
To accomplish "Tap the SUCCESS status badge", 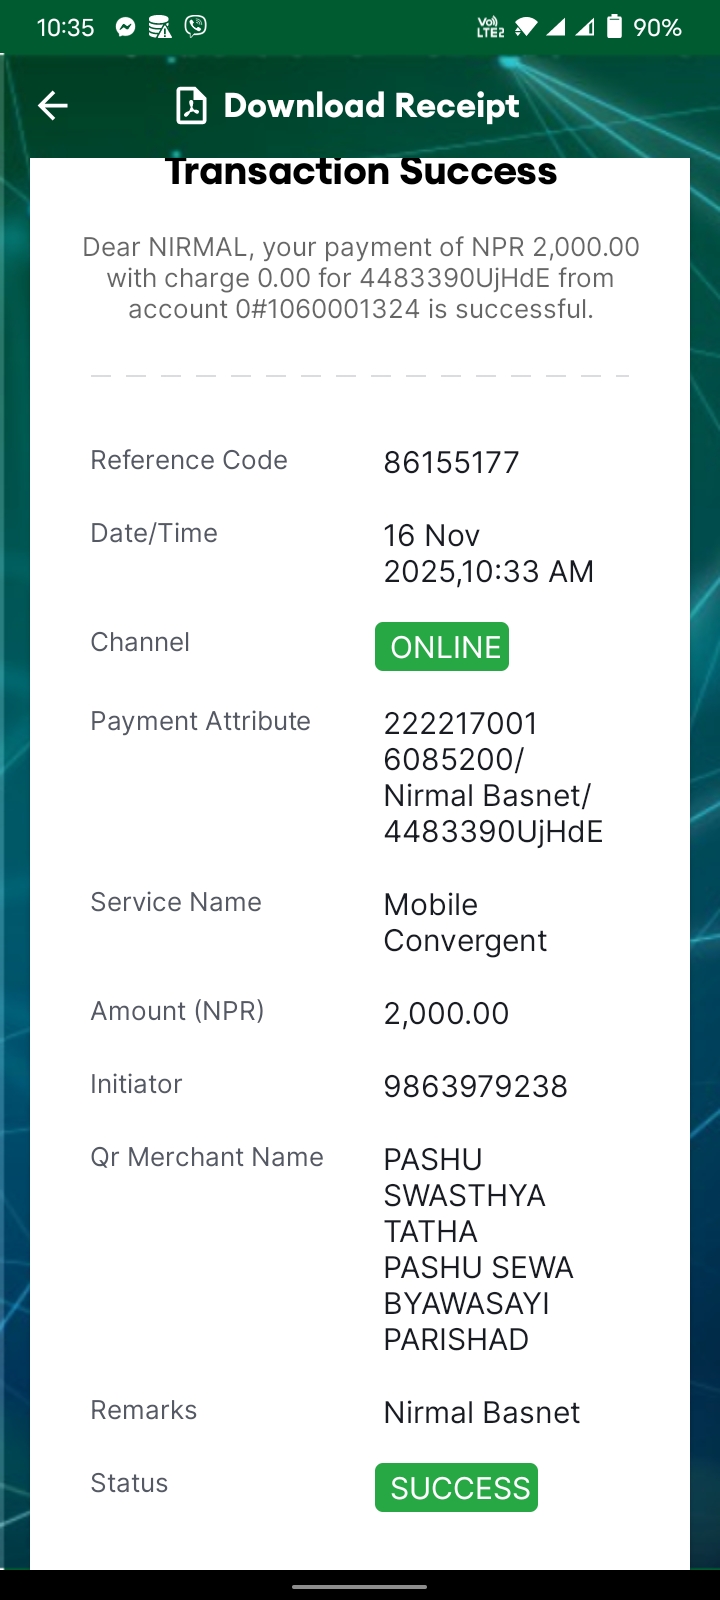I will click(x=456, y=1488).
